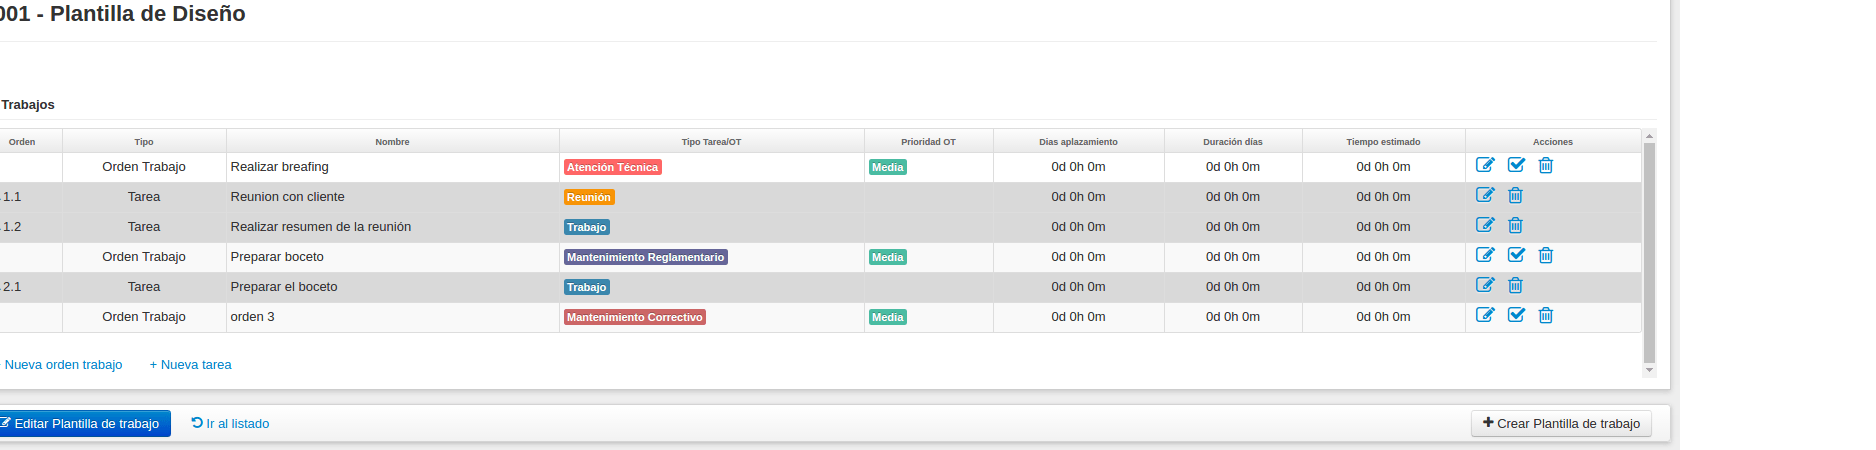The width and height of the screenshot is (1876, 450).
Task: Edit the 'Preparar el boceto' task
Action: (1485, 285)
